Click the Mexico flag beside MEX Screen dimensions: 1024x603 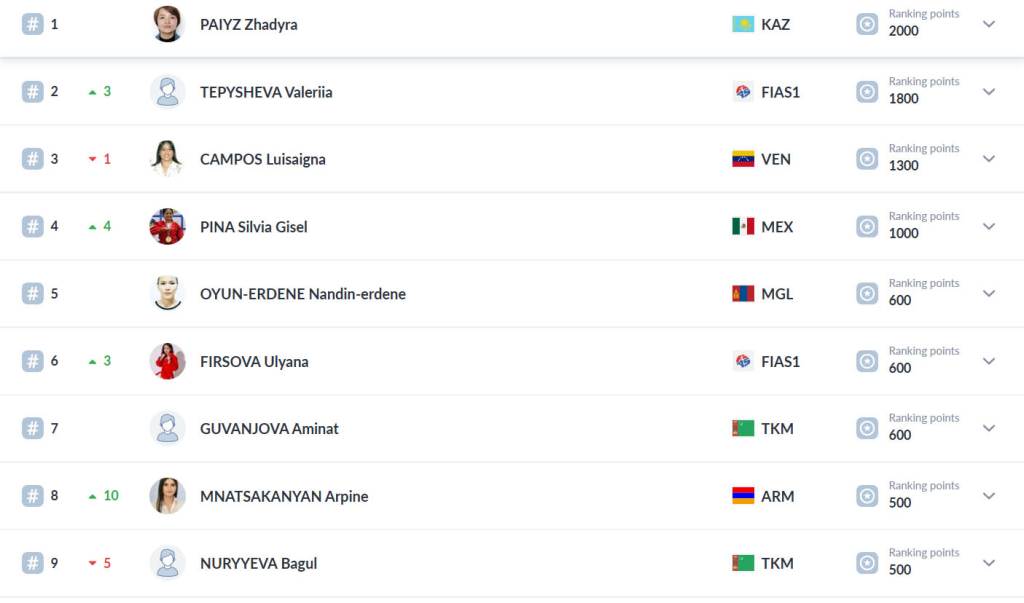[x=743, y=226]
